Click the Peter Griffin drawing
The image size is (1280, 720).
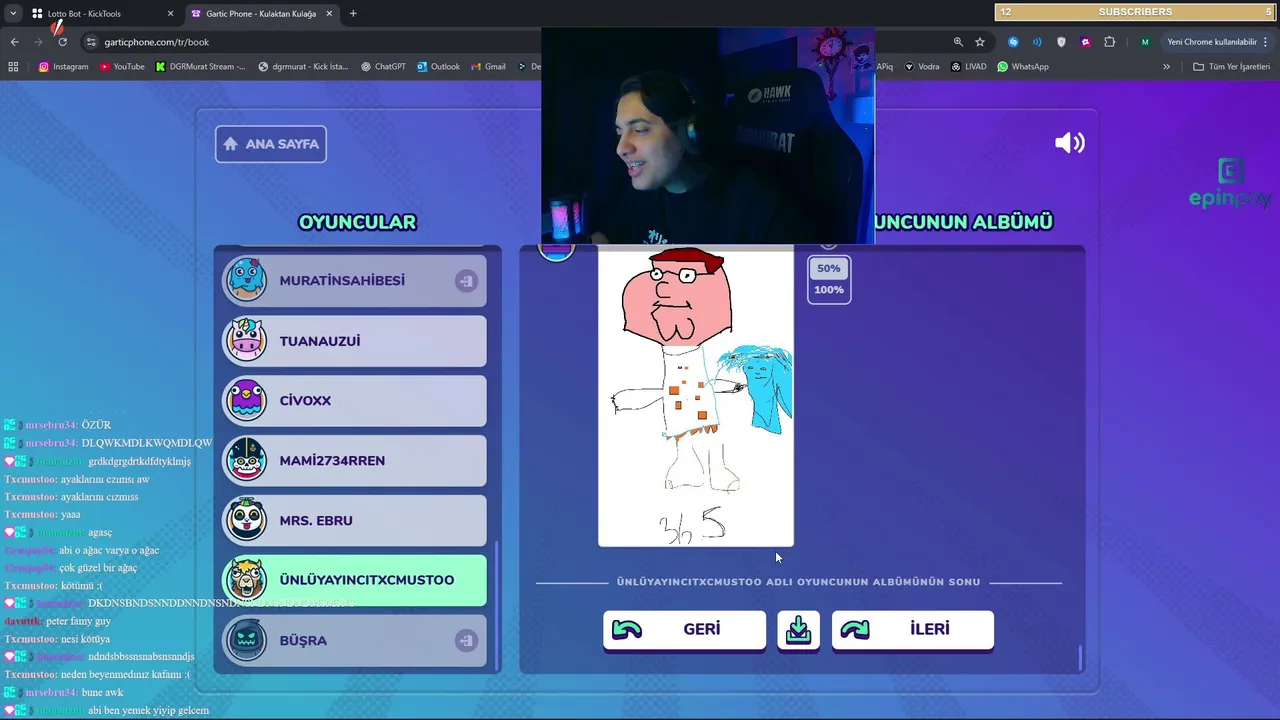point(696,397)
